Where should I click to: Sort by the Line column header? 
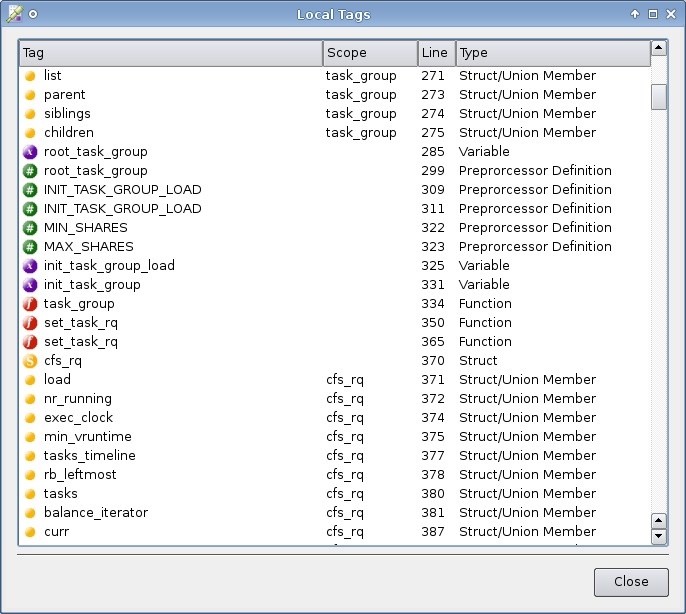[x=437, y=53]
